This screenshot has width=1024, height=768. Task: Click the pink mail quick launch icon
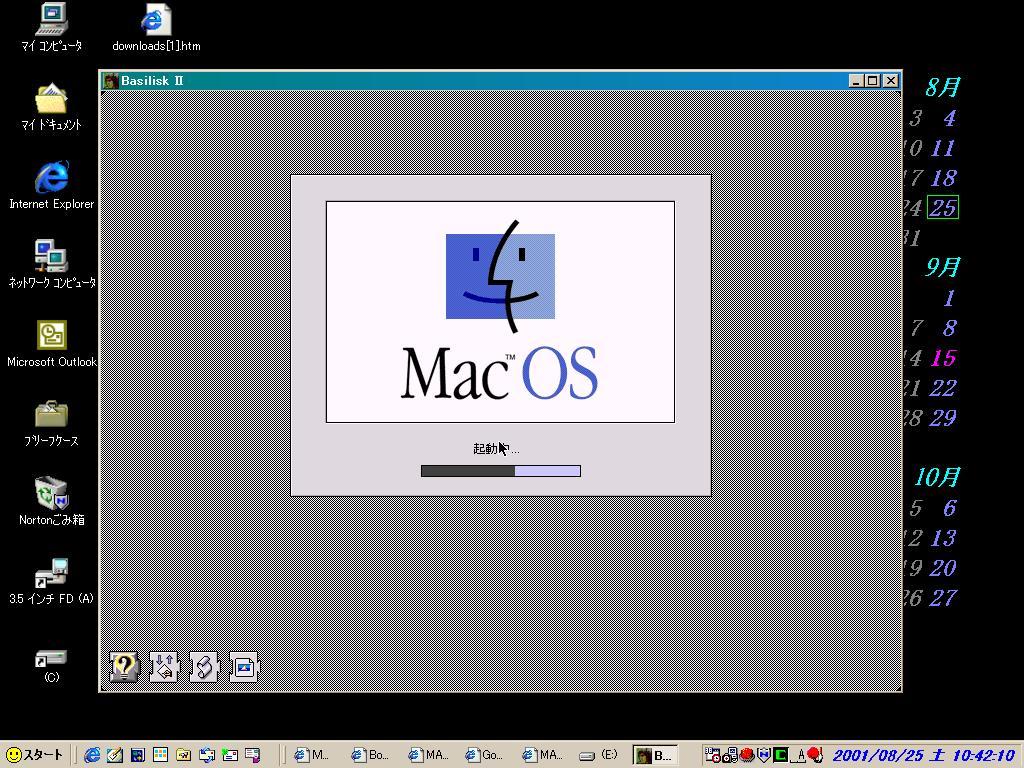(252, 755)
